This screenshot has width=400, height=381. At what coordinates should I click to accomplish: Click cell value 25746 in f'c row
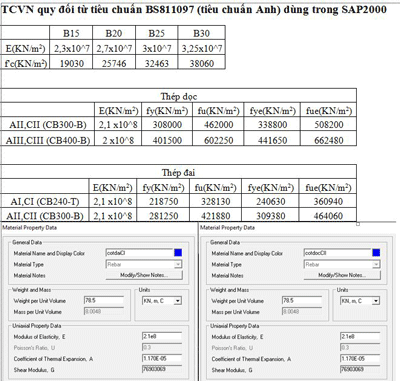coord(114,63)
